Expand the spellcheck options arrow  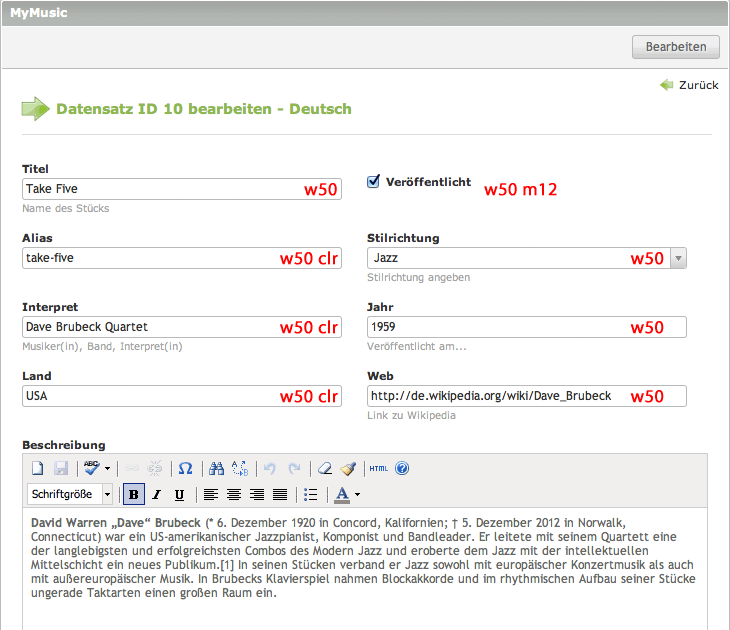tap(107, 468)
